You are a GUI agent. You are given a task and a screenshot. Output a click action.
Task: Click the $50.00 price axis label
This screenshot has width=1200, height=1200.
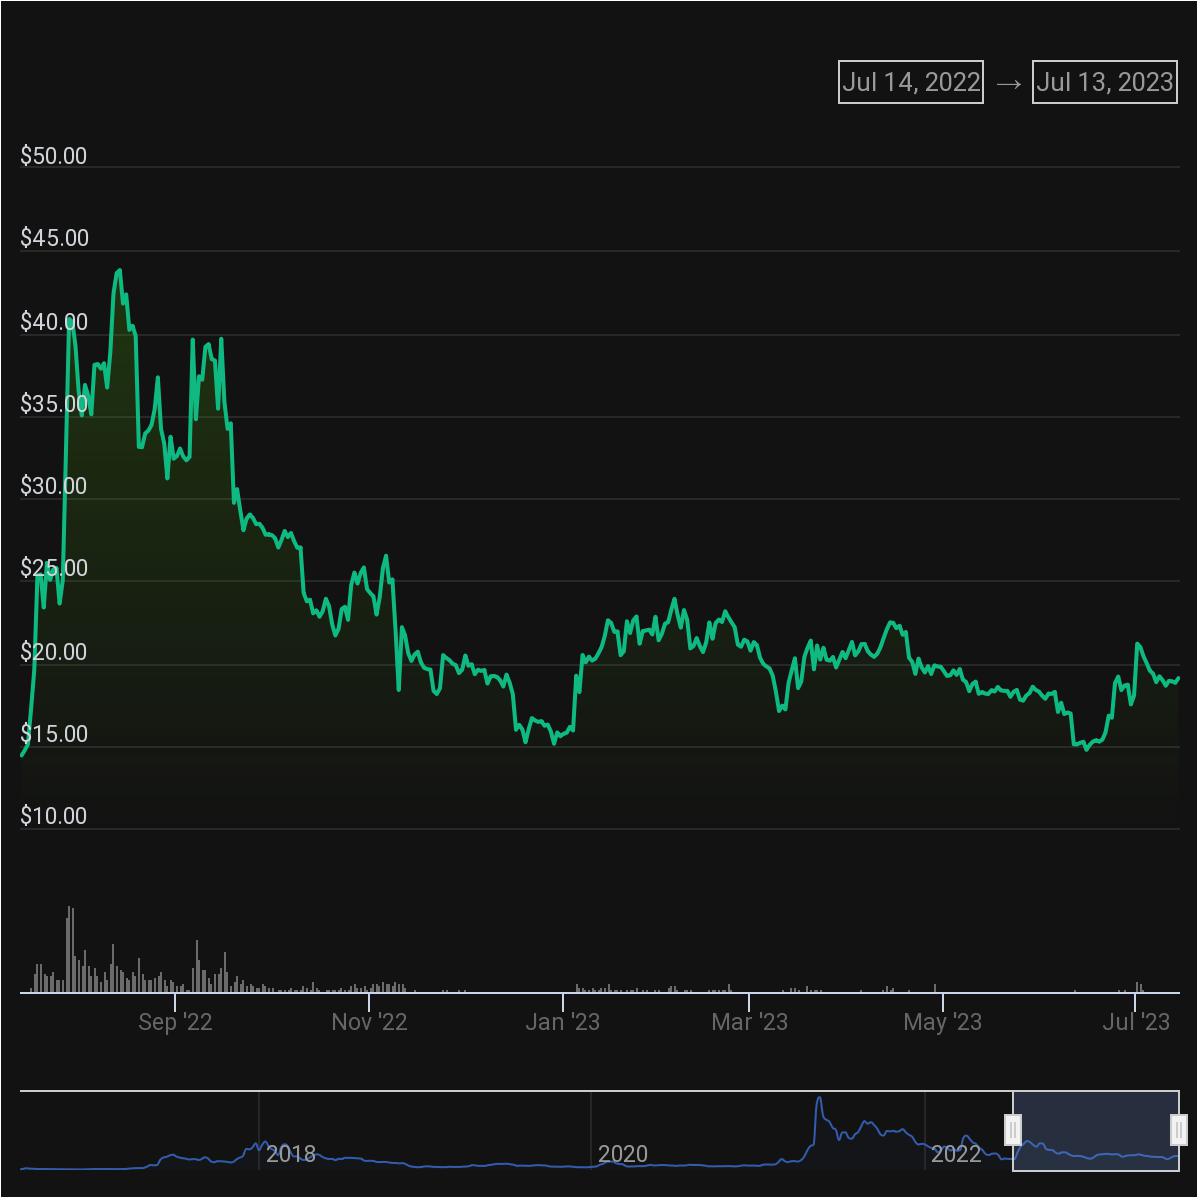54,156
